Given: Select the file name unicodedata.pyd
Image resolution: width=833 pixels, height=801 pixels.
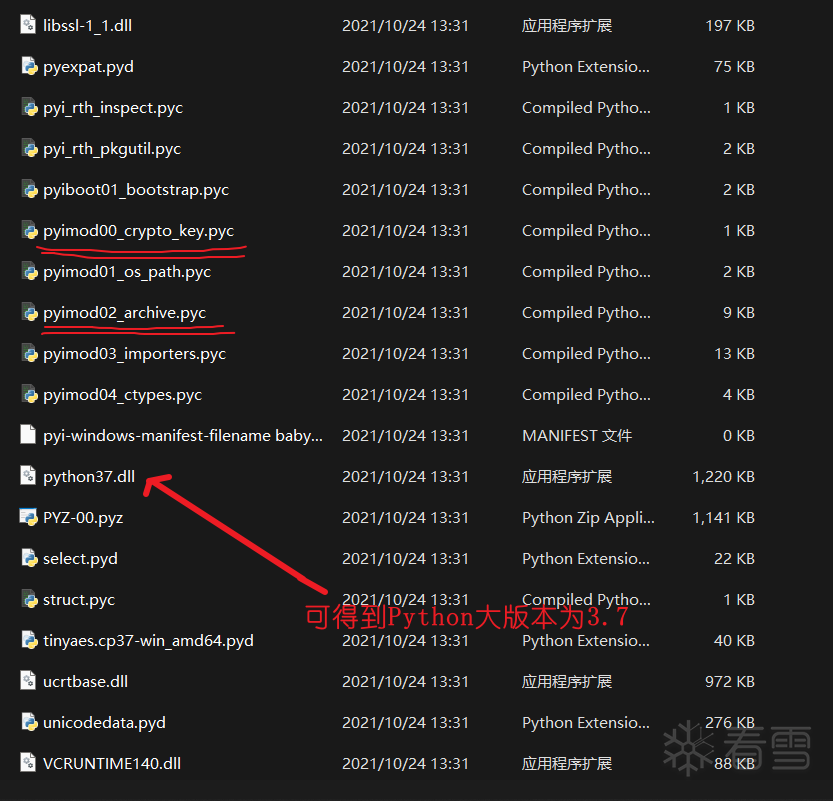Looking at the screenshot, I should tap(104, 722).
